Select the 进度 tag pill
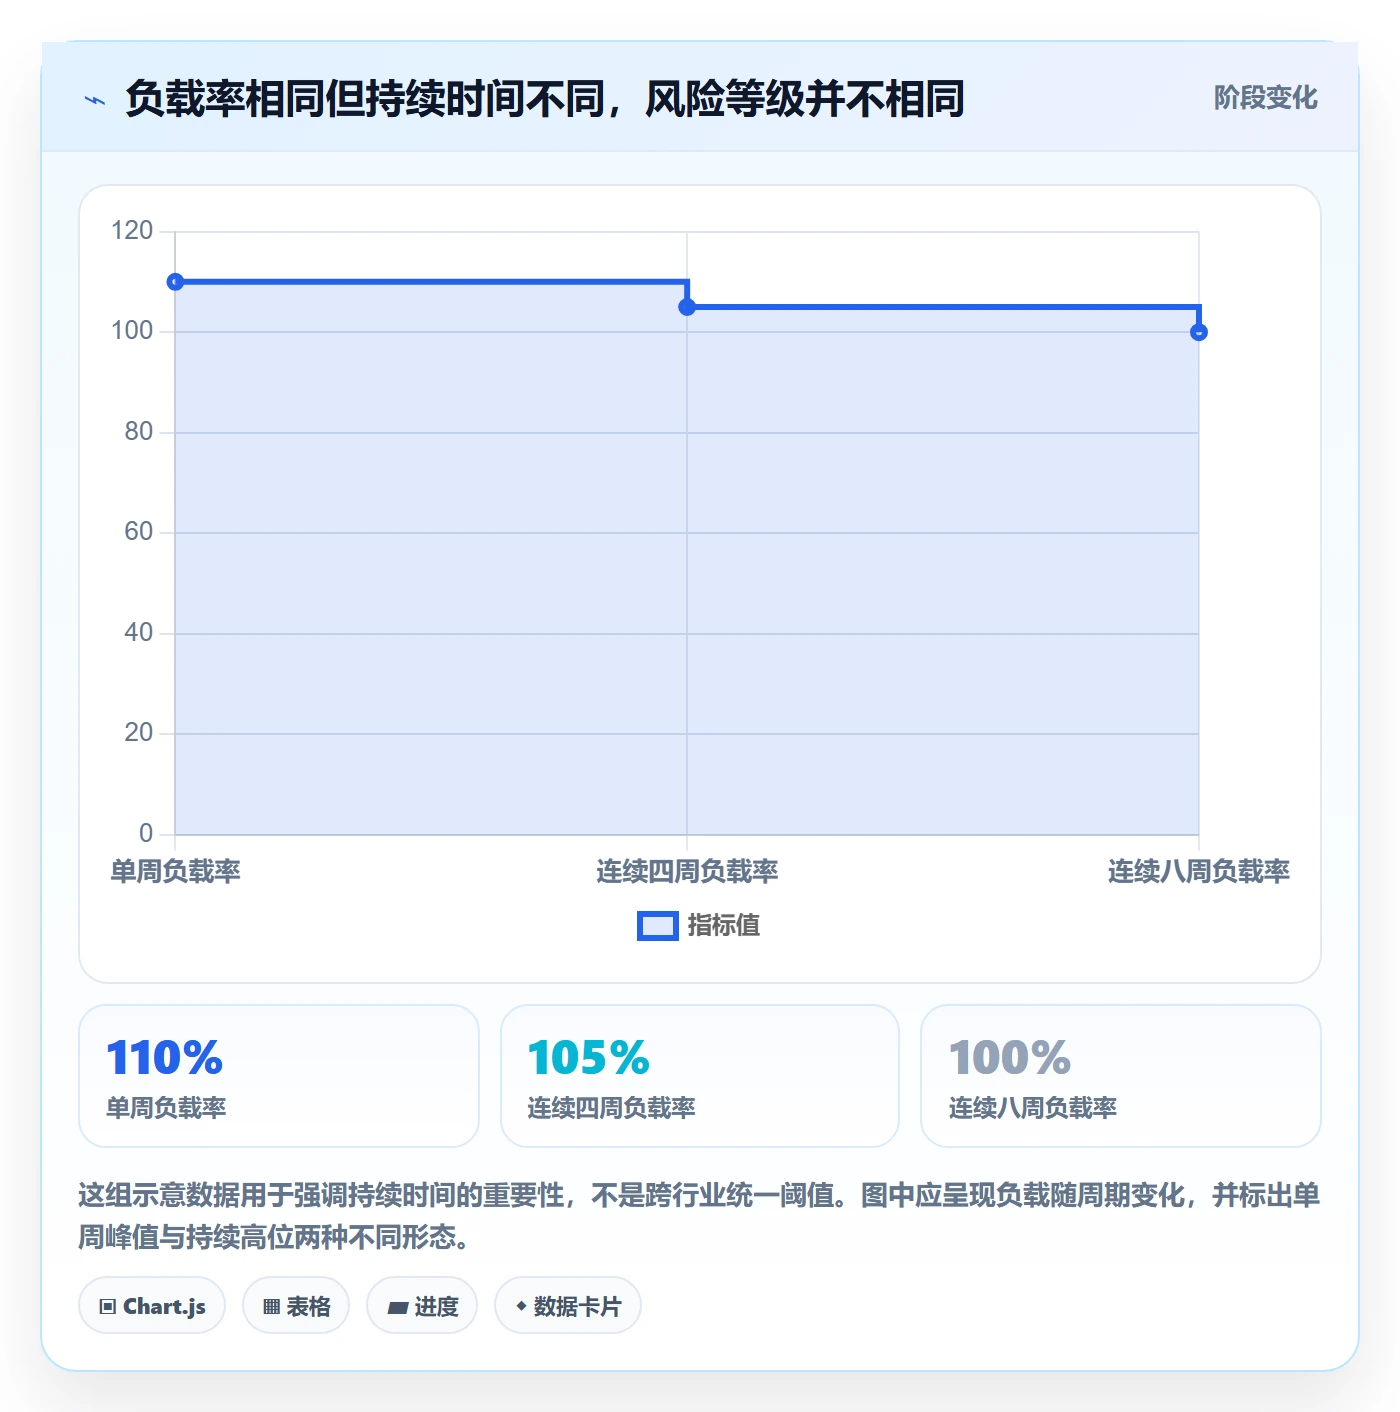The width and height of the screenshot is (1400, 1412). 422,1305
